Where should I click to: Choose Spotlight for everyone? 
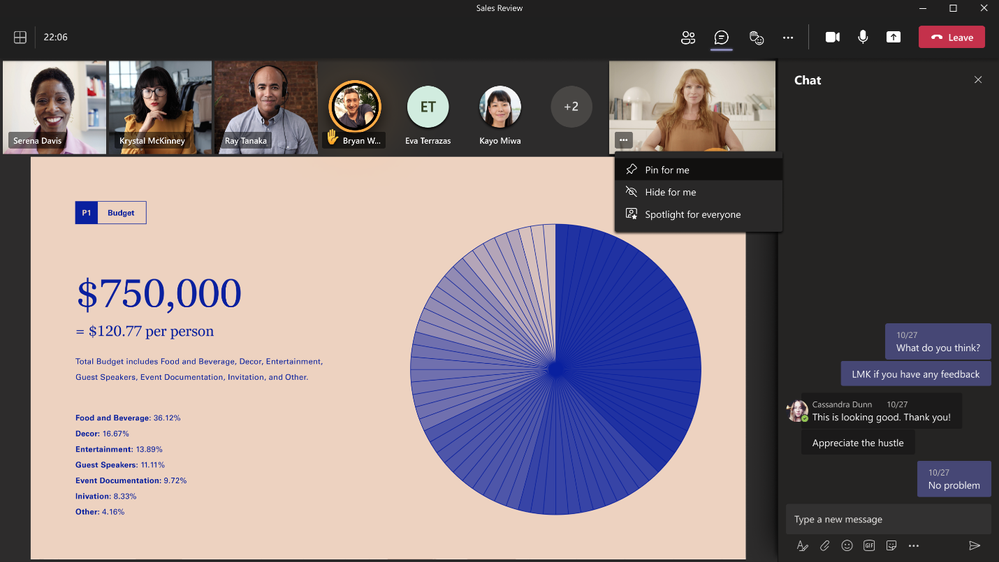(698, 214)
